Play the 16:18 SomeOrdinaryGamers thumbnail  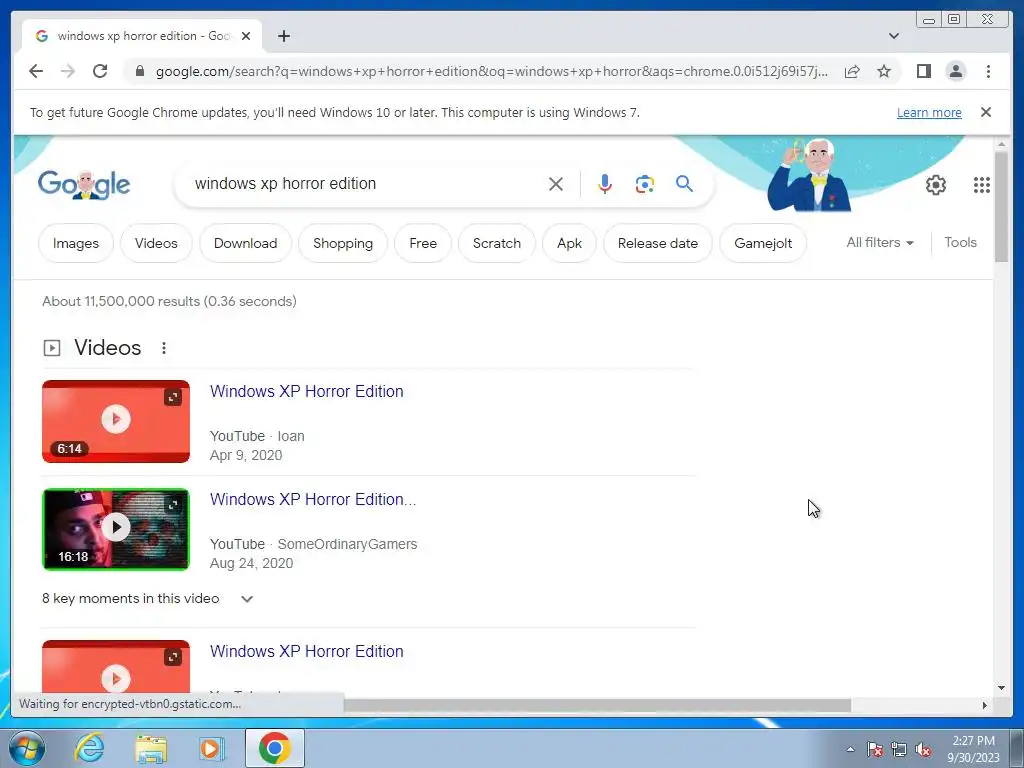(x=116, y=528)
